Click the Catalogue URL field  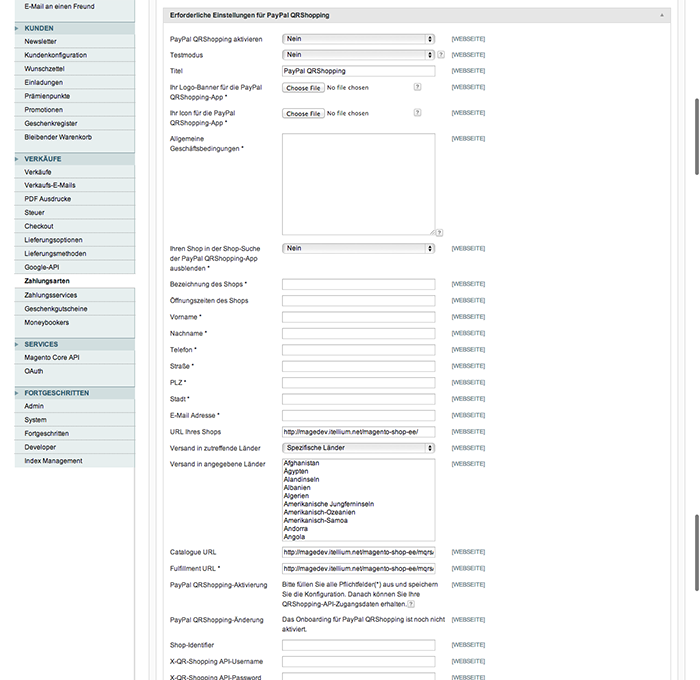pyautogui.click(x=358, y=552)
